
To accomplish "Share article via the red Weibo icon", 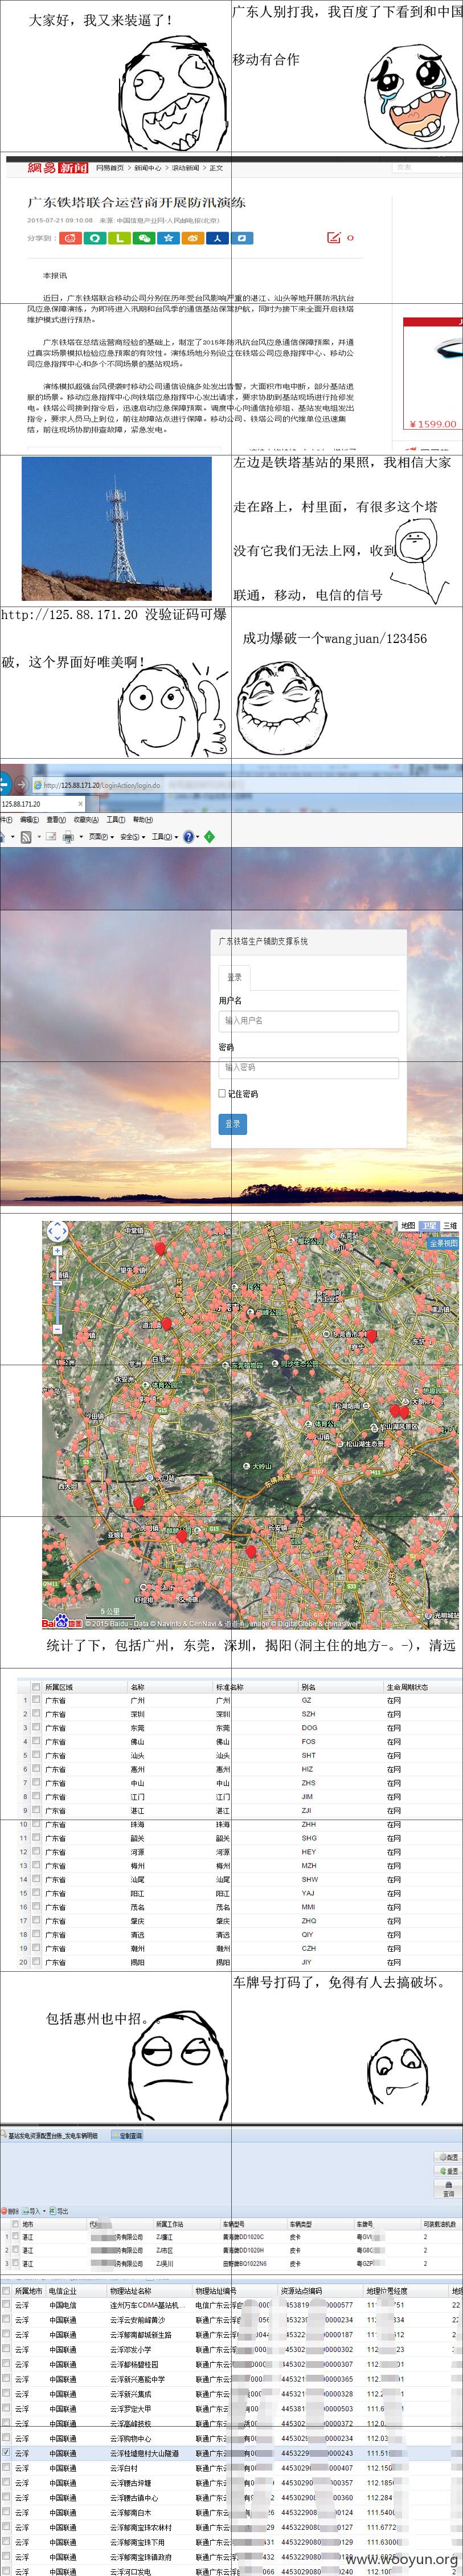I will tap(70, 238).
